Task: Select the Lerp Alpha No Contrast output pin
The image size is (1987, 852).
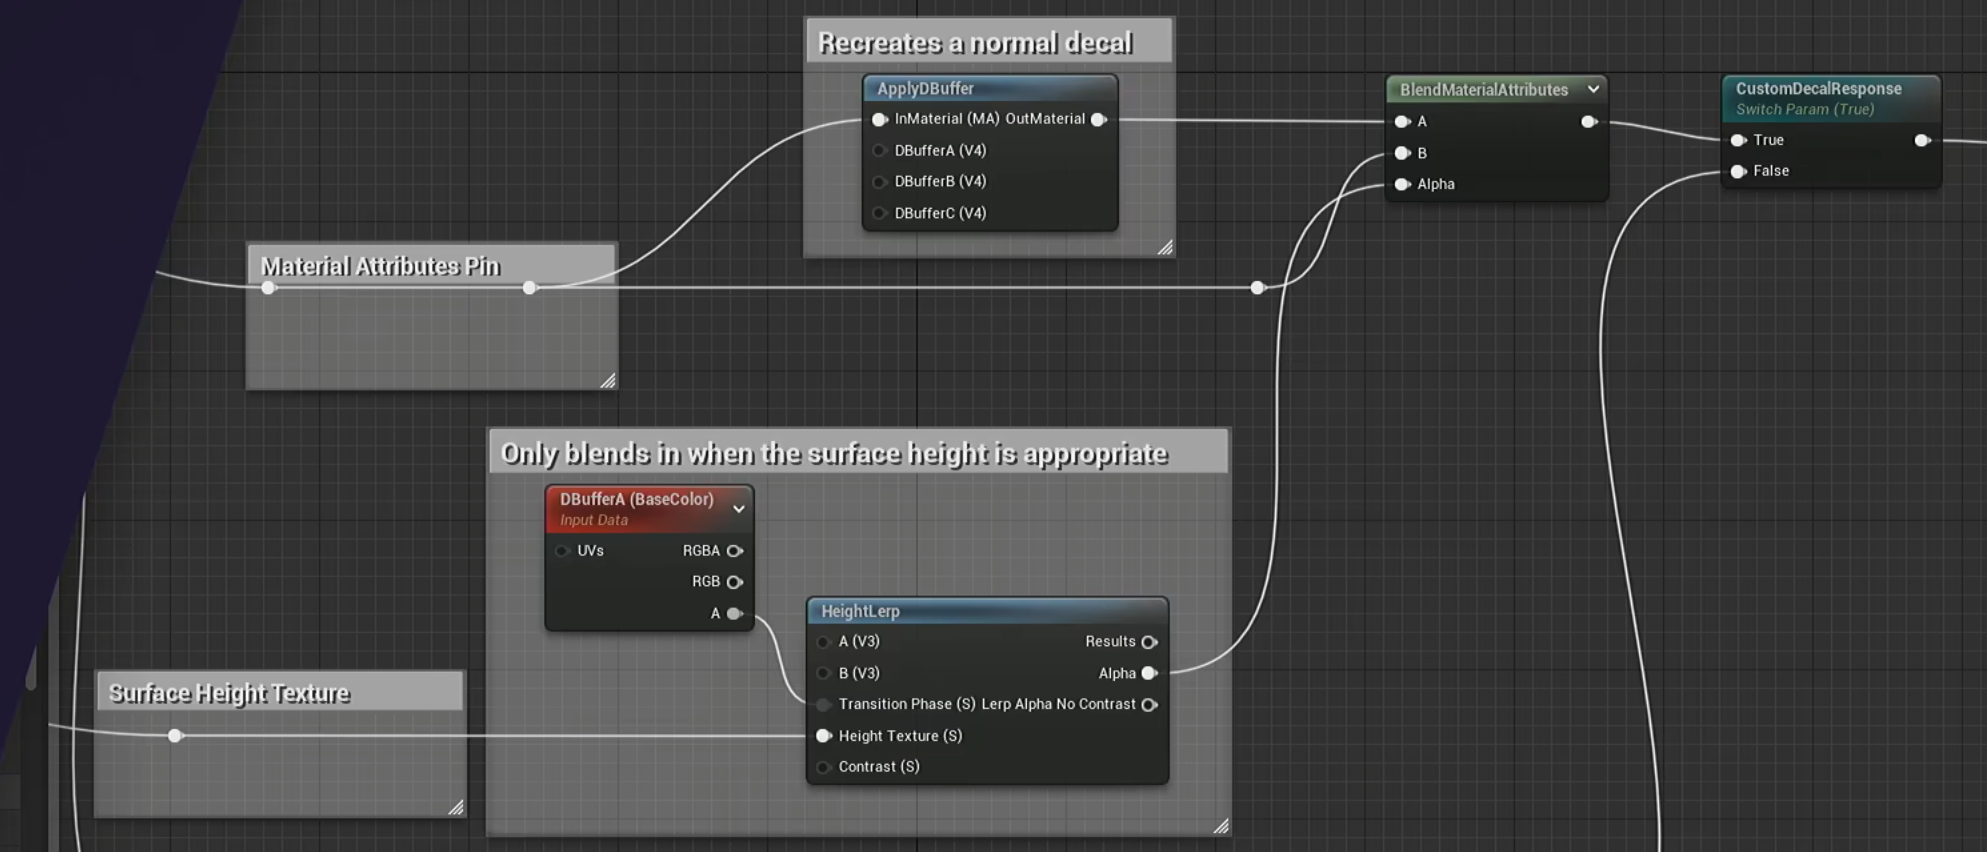Action: tap(1150, 705)
